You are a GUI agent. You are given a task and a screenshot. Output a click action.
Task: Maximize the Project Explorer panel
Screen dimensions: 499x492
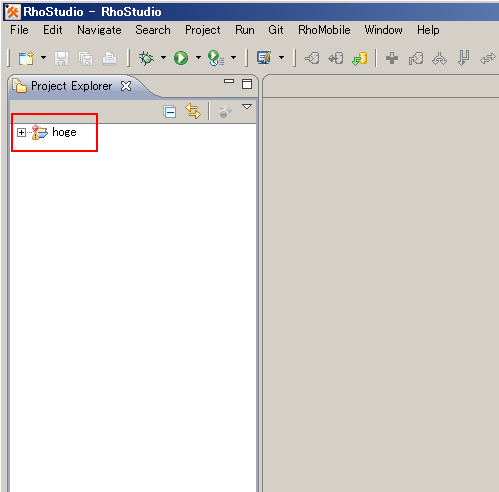[x=247, y=84]
